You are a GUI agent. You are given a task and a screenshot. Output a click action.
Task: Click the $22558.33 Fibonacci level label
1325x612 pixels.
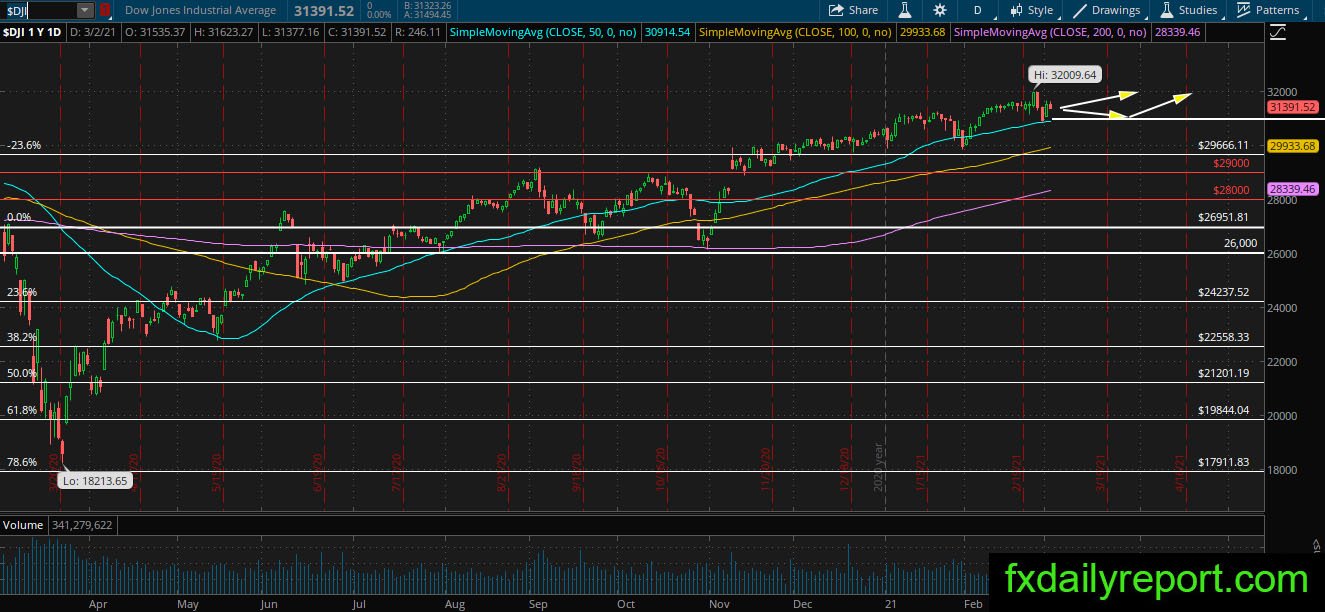1224,337
